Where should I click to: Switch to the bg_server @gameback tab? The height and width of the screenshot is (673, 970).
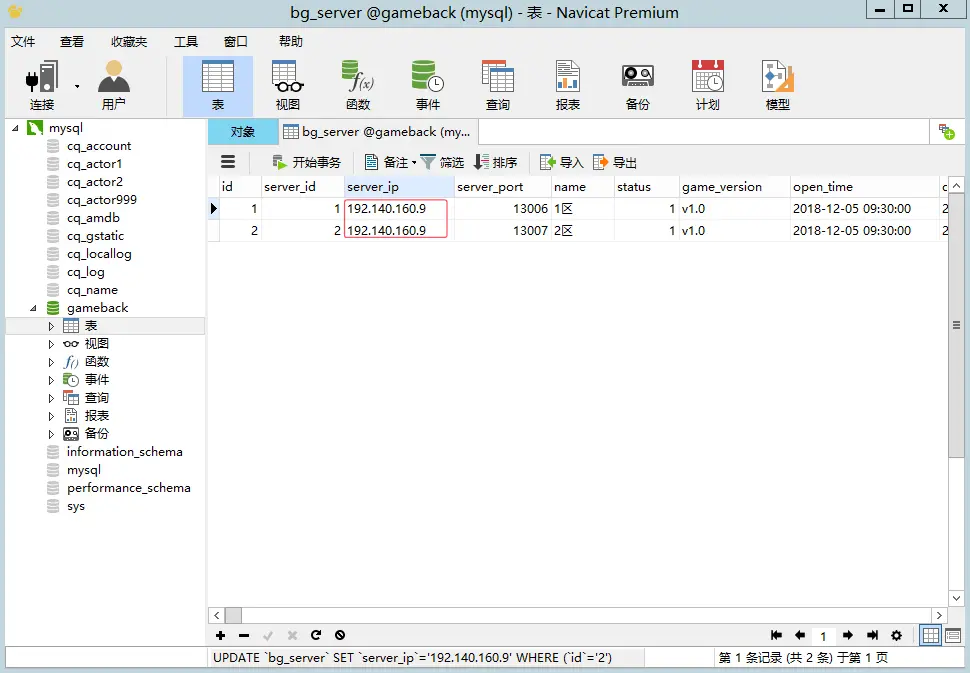(377, 132)
